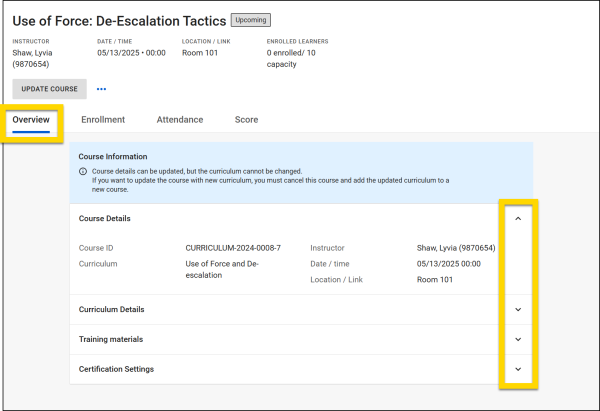Open the Enrollment tab
This screenshot has width=600, height=411.
pos(103,120)
